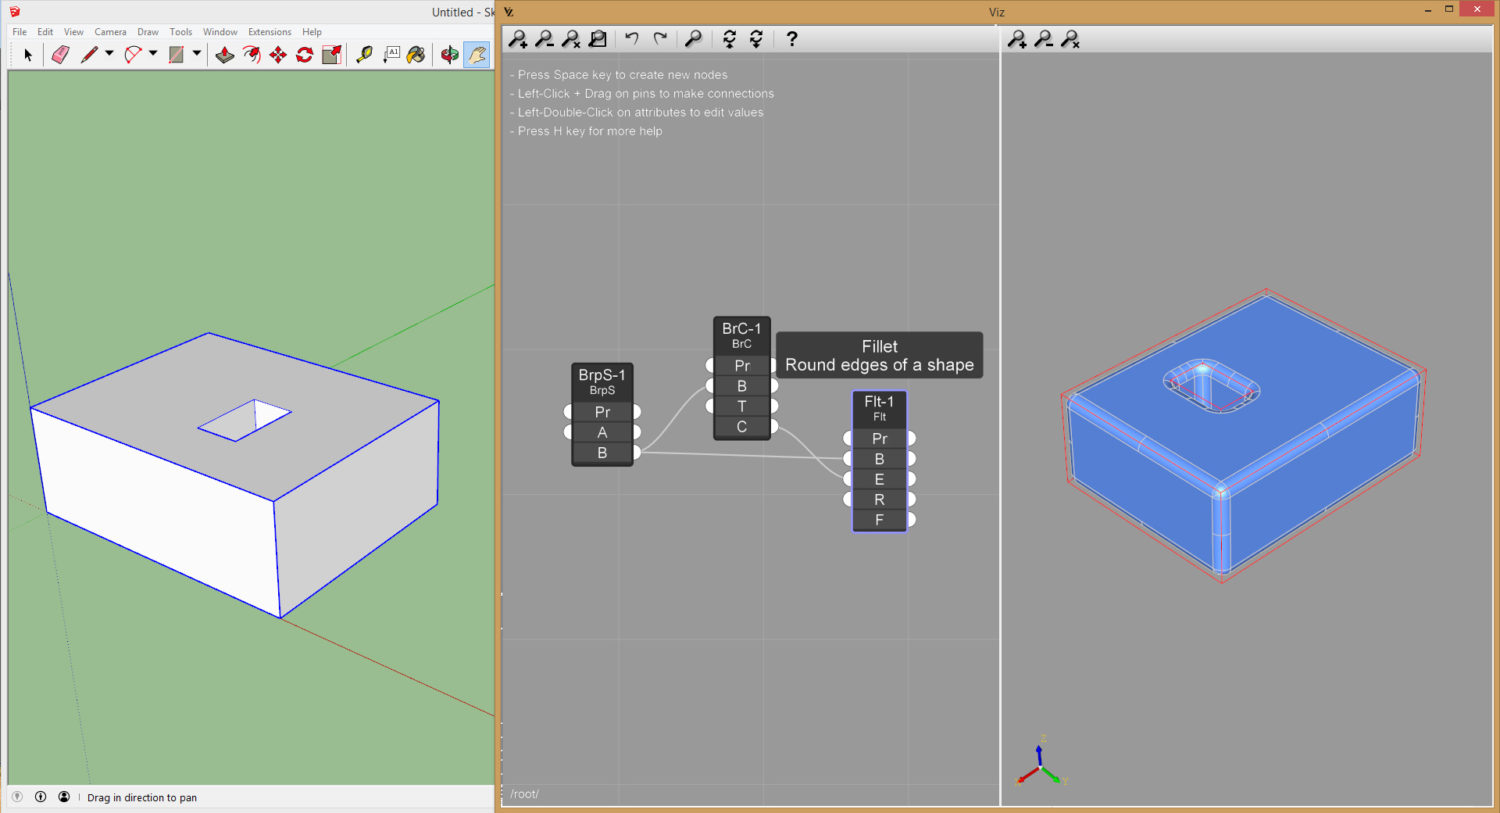Select the Eraser tool in SketchUp

coord(58,54)
